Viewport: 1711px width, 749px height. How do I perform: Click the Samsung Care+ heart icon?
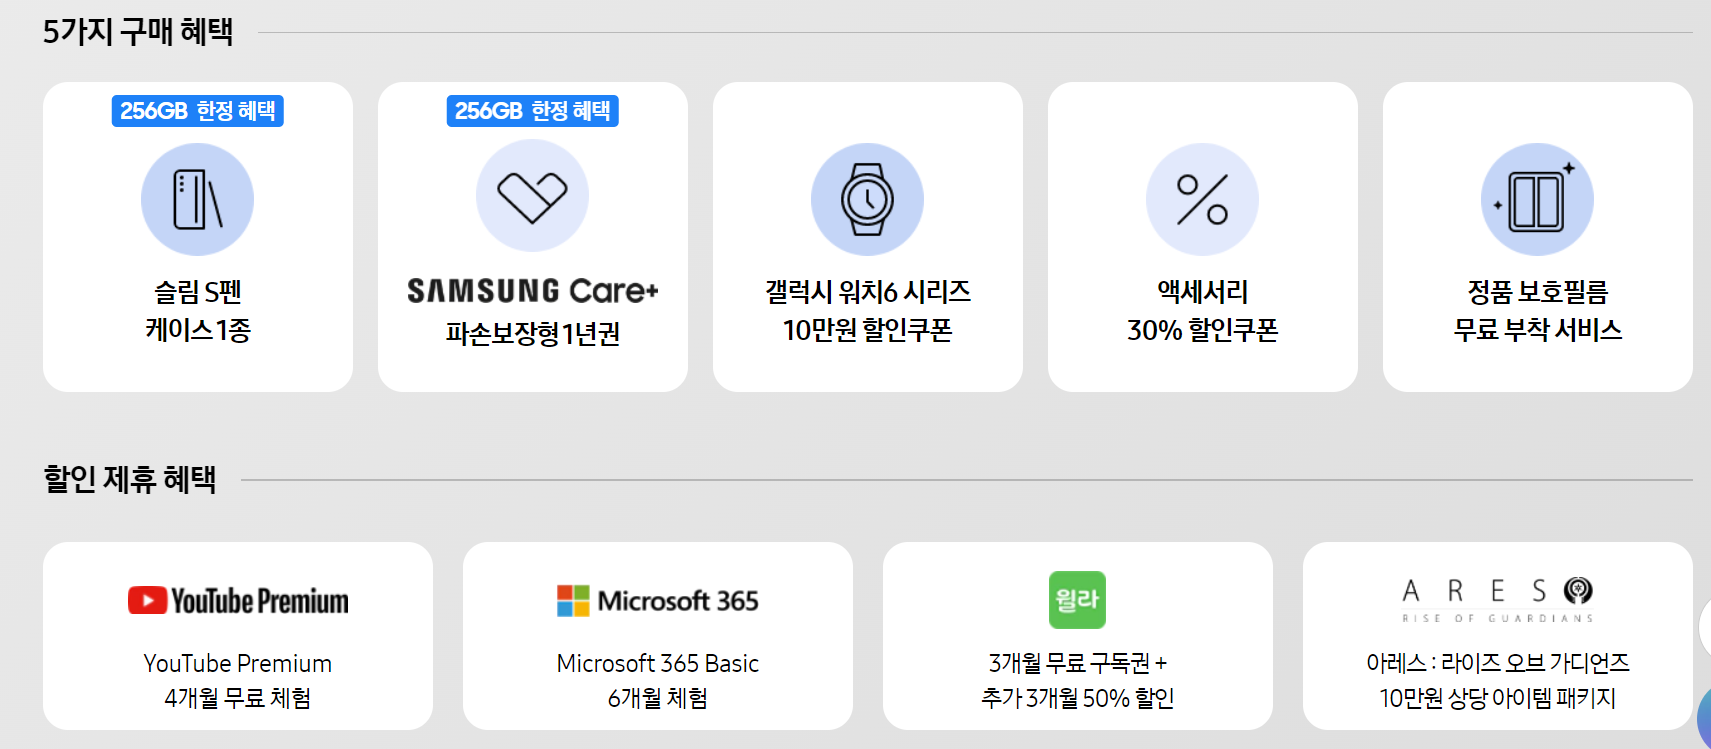(532, 196)
